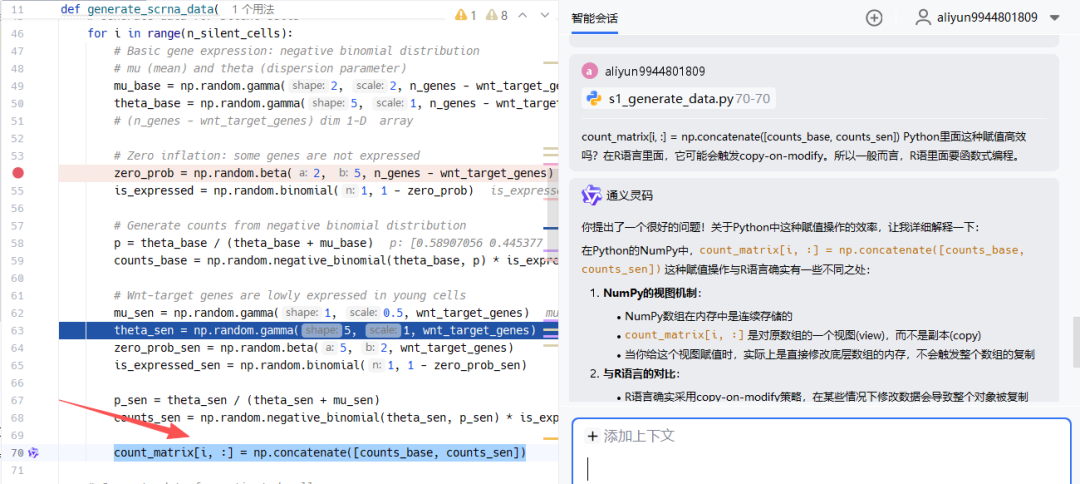This screenshot has width=1080, height=484.
Task: Click the 'counts_base = np.random.negative_binomial' line
Action: (335, 260)
